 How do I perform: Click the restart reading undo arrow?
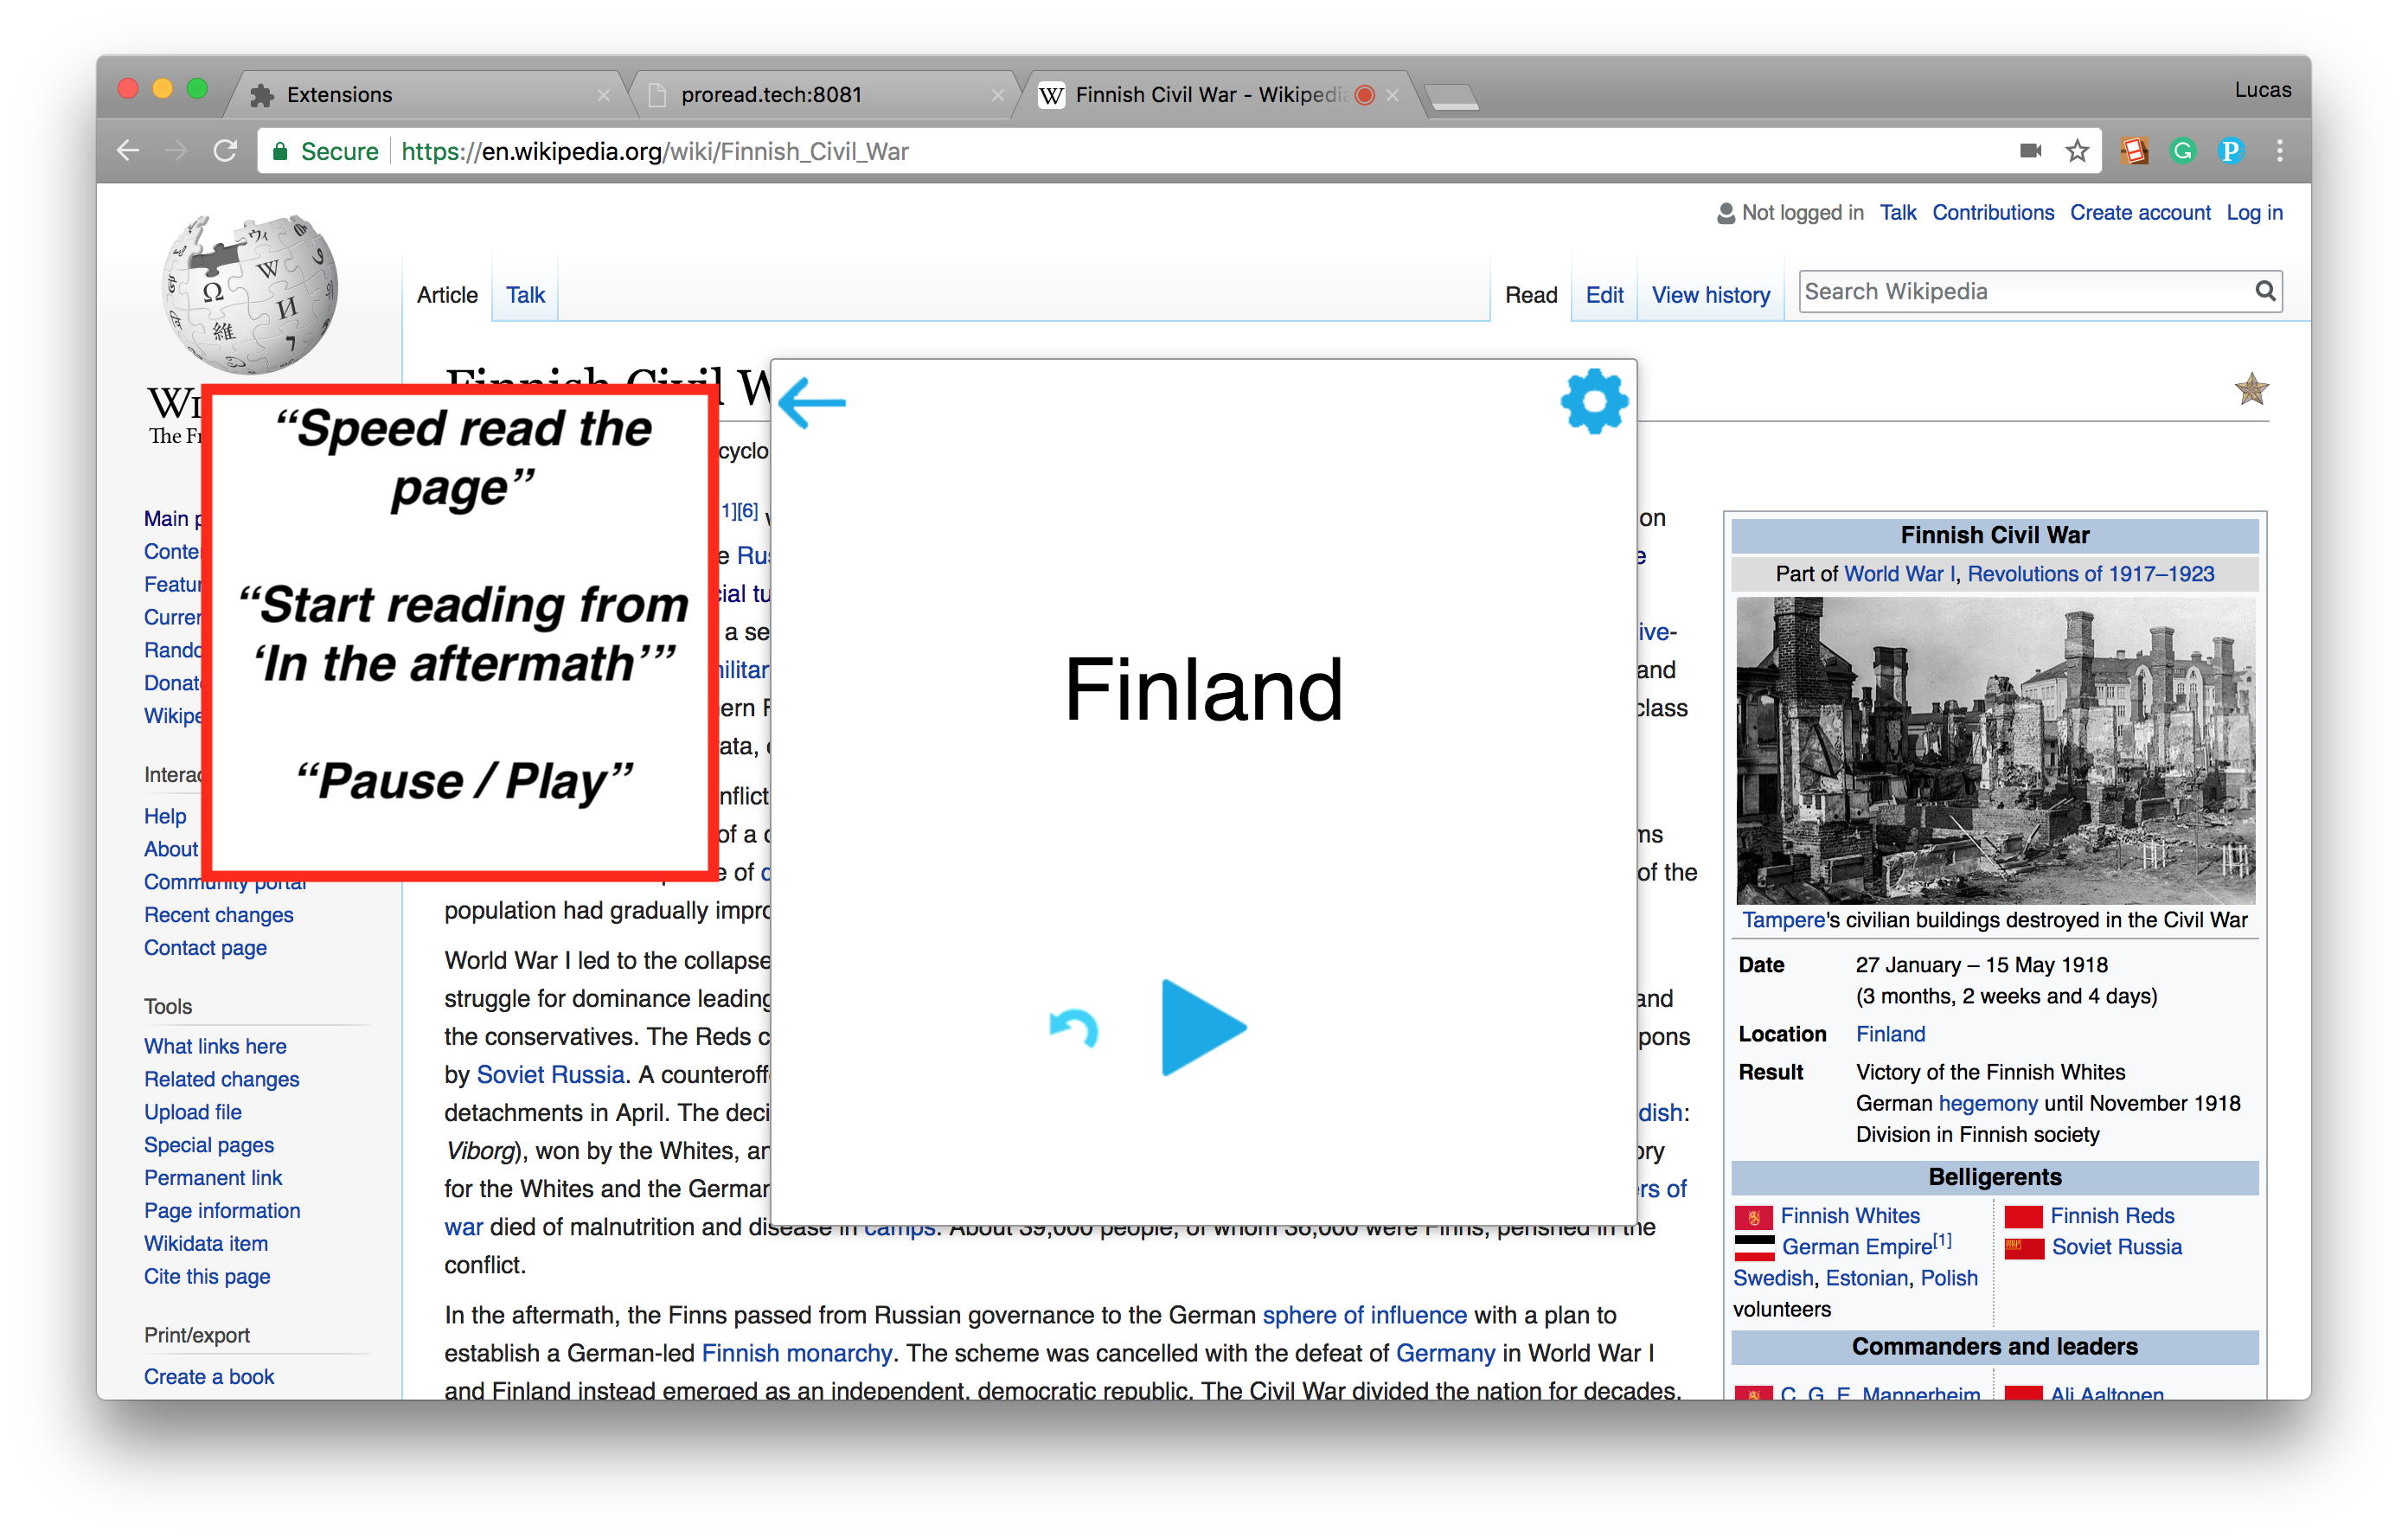point(1074,1028)
